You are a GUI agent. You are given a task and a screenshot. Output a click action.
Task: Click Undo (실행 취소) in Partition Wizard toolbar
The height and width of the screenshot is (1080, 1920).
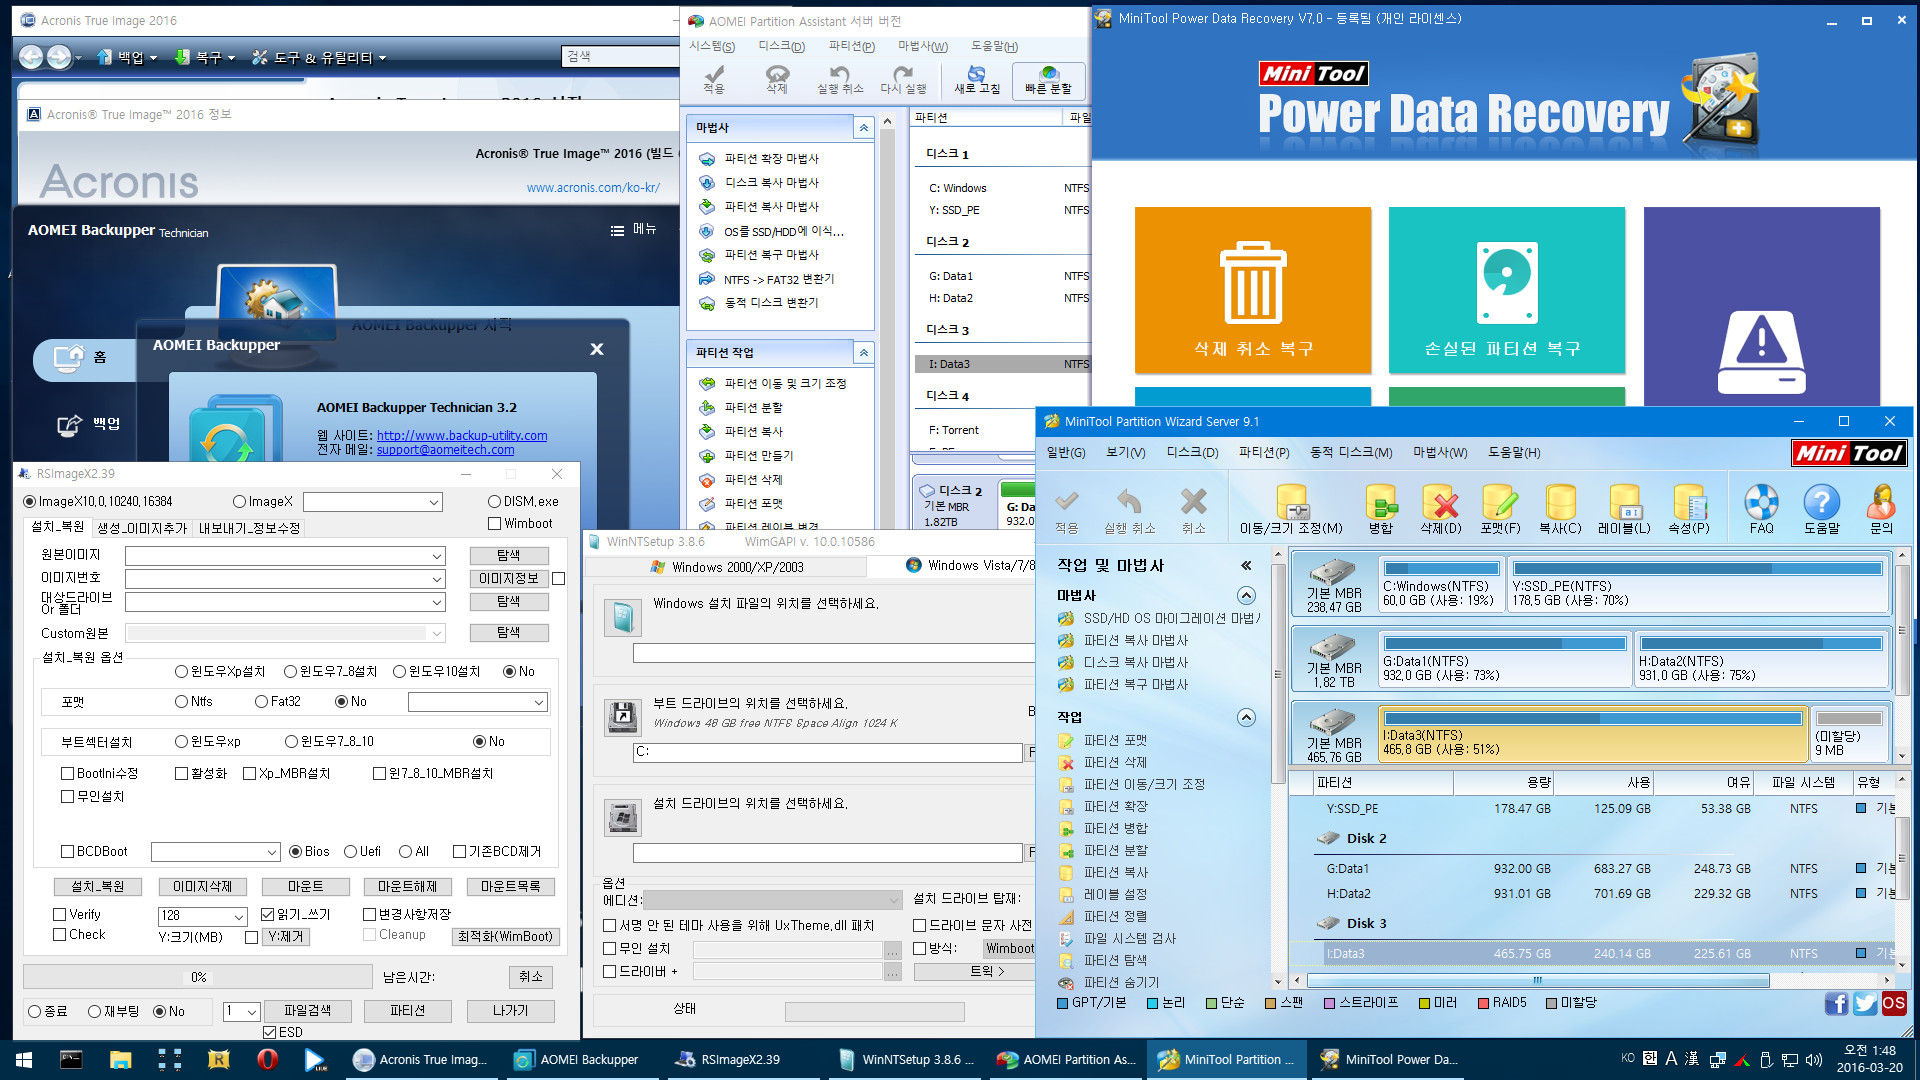tap(1129, 510)
